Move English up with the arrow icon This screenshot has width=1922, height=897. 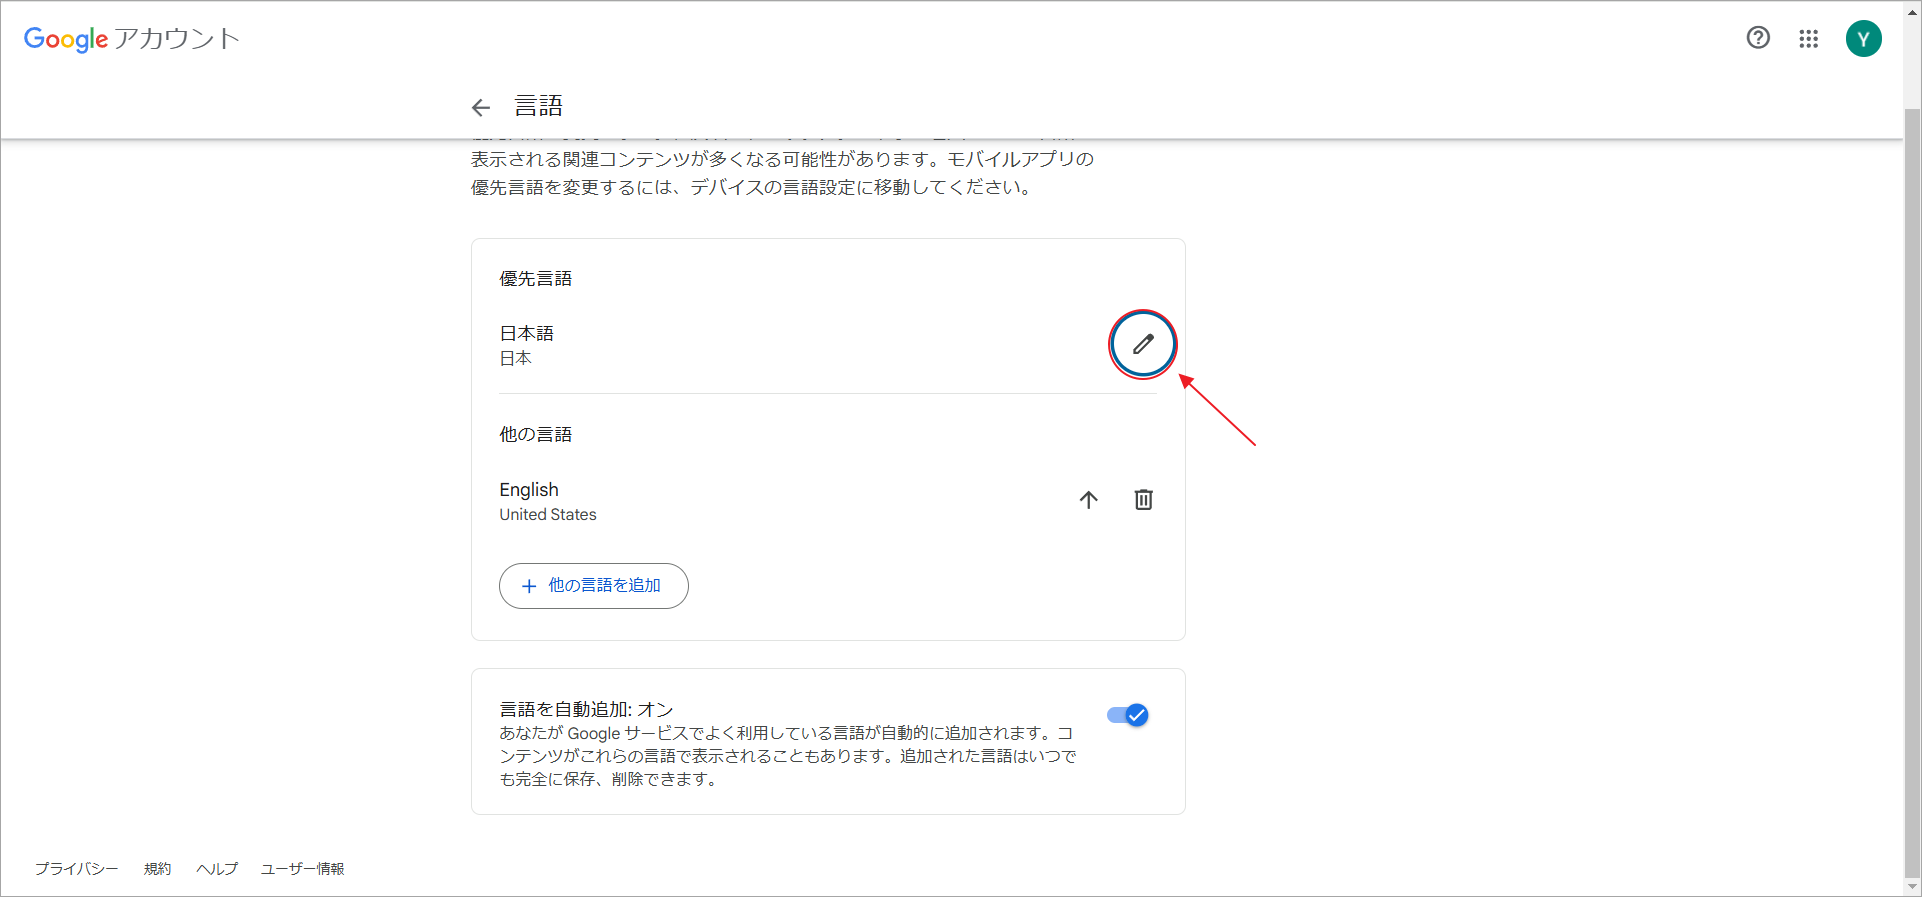pyautogui.click(x=1089, y=500)
